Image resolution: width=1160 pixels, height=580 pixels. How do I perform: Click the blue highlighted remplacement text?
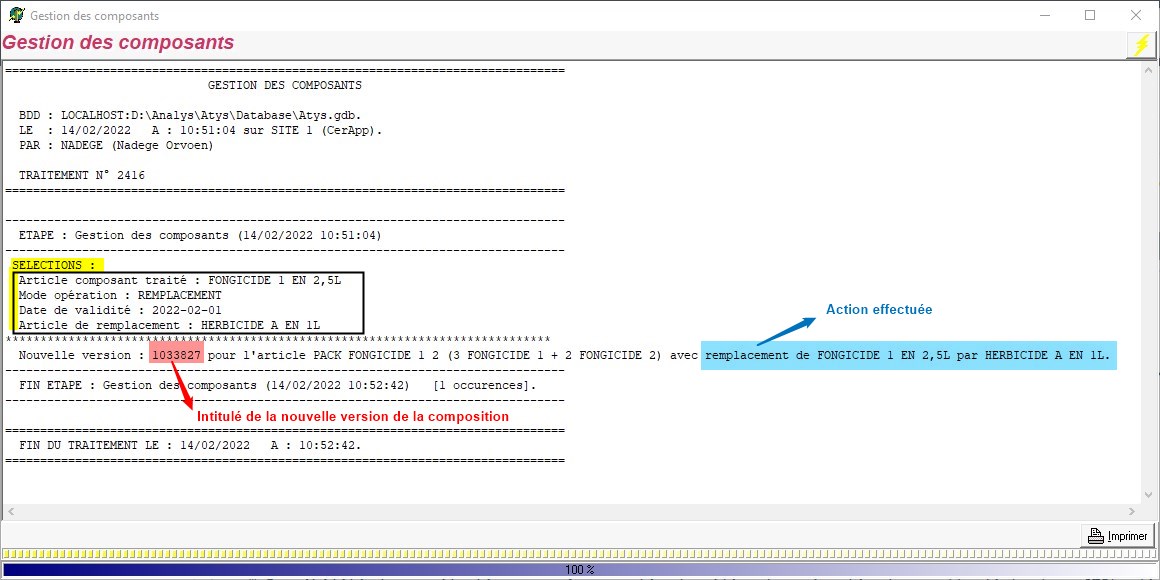tap(907, 355)
